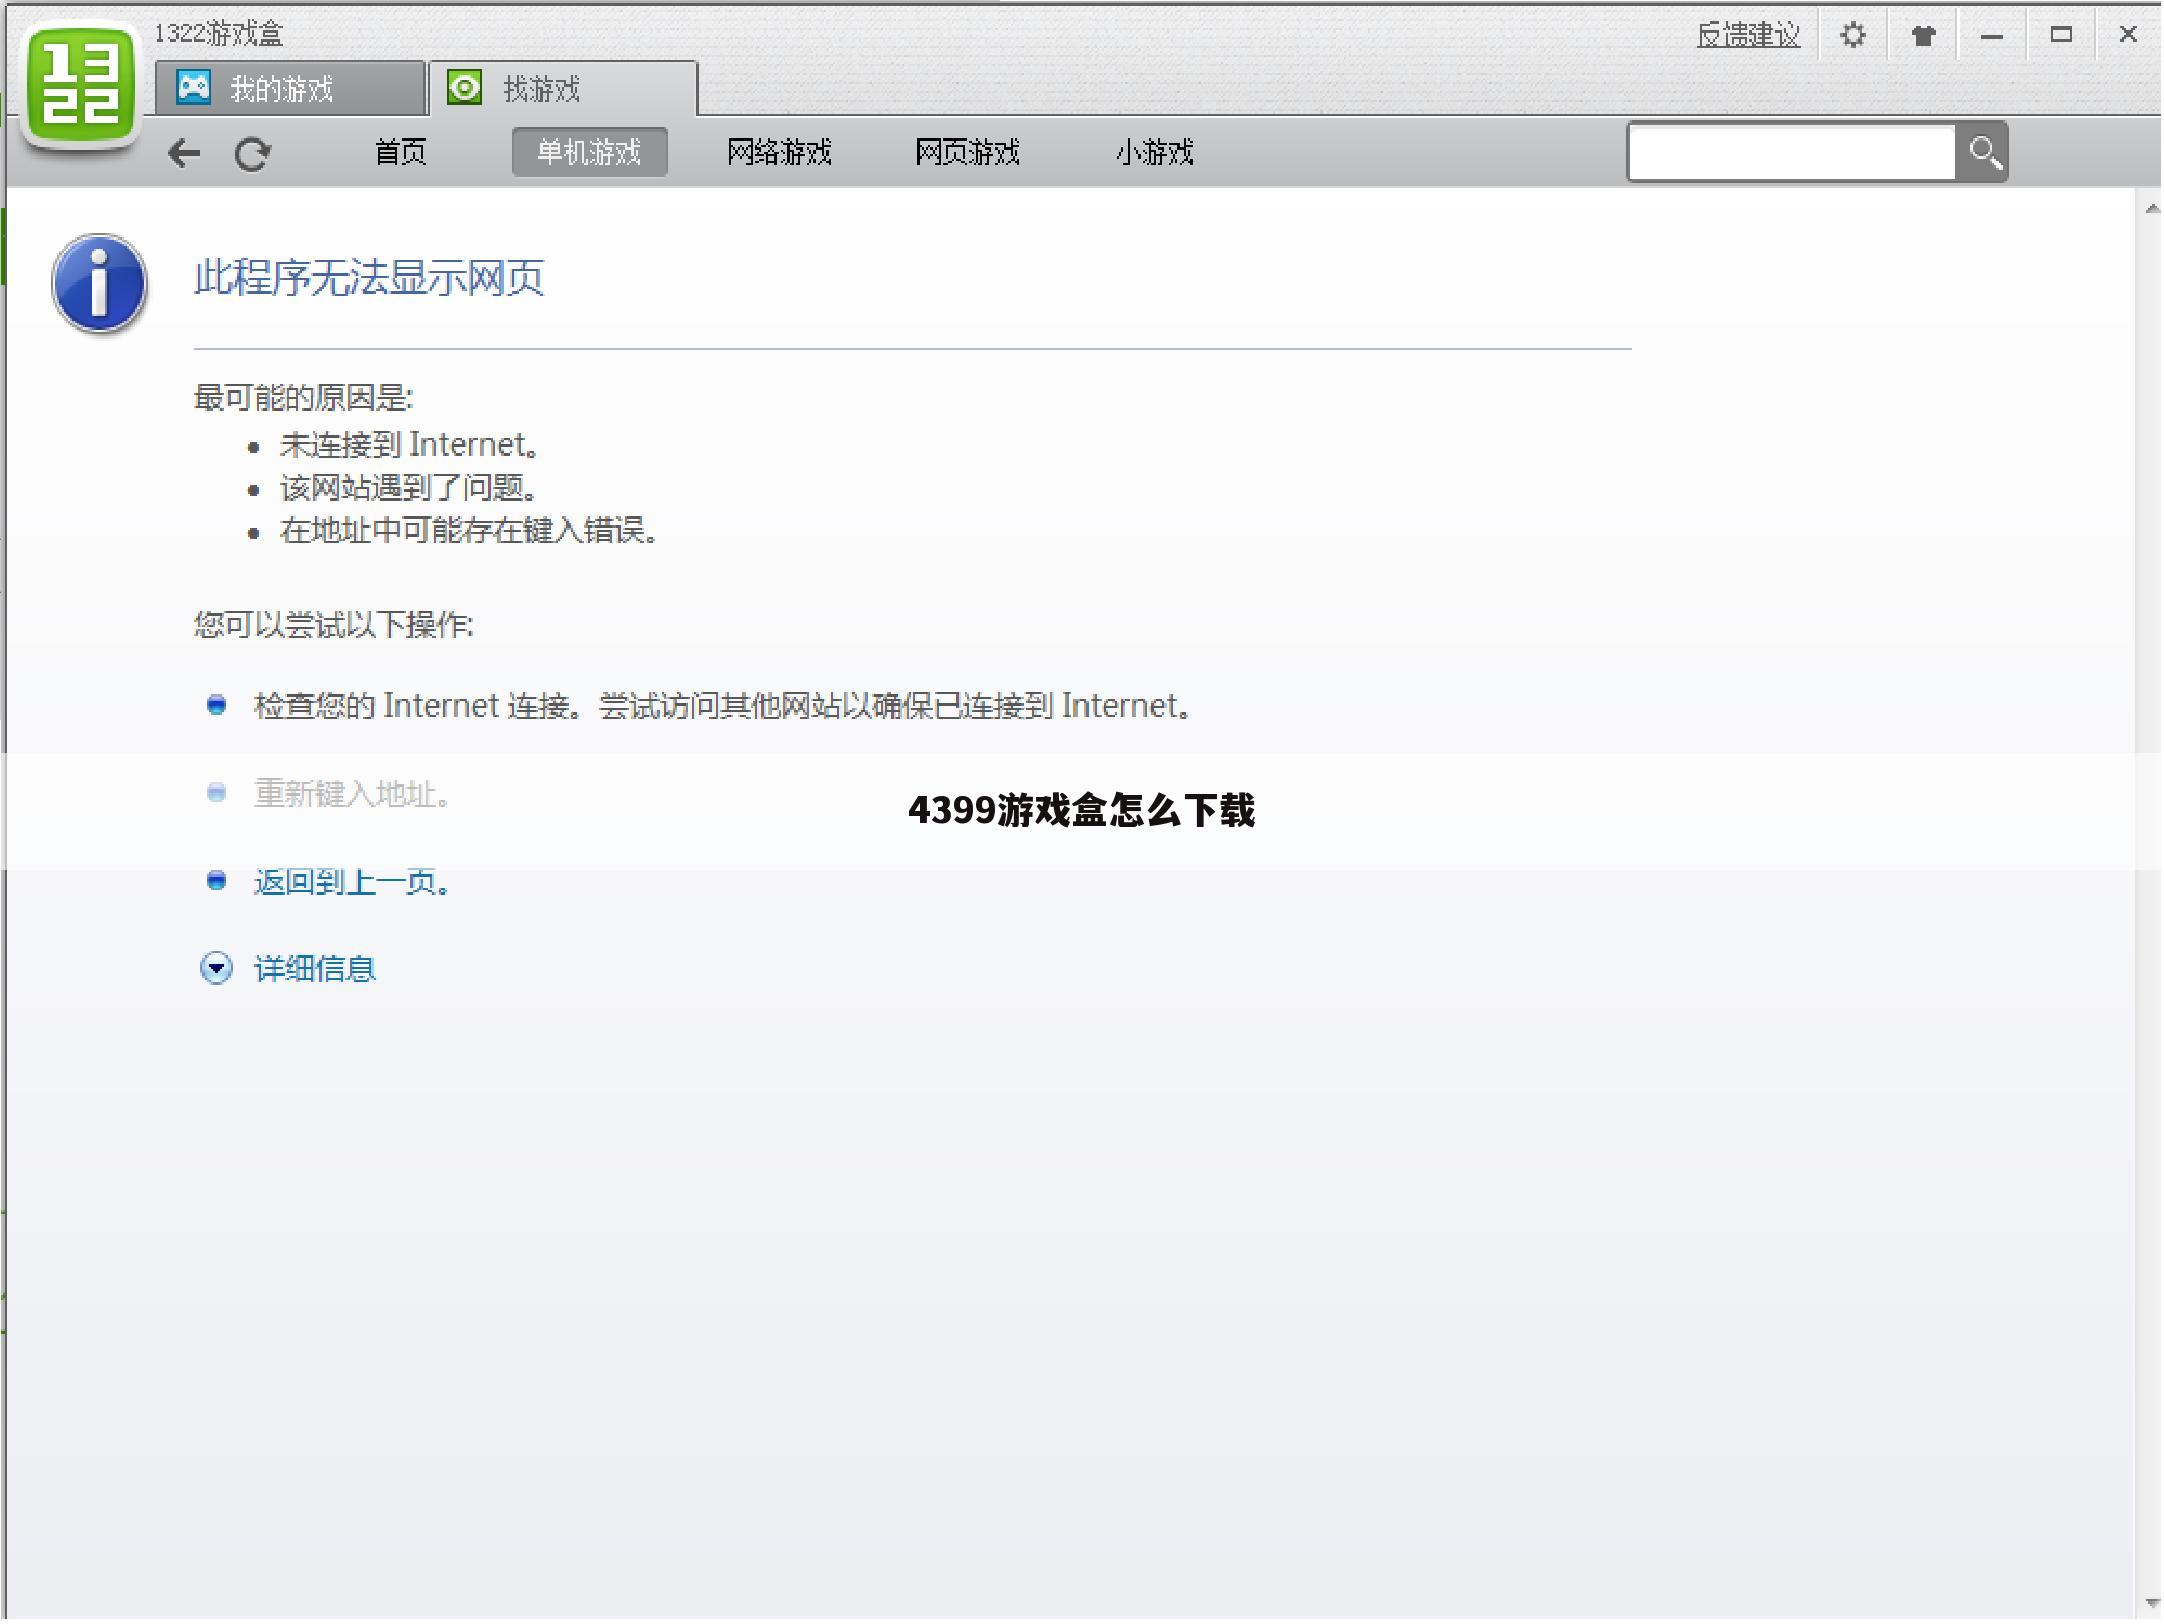The height and width of the screenshot is (1624, 2164).
Task: Open settings via the gear icon
Action: [x=1853, y=35]
